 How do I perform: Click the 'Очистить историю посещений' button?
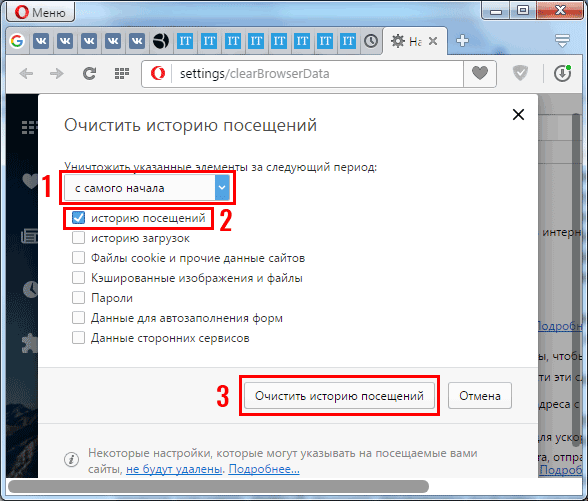point(339,396)
